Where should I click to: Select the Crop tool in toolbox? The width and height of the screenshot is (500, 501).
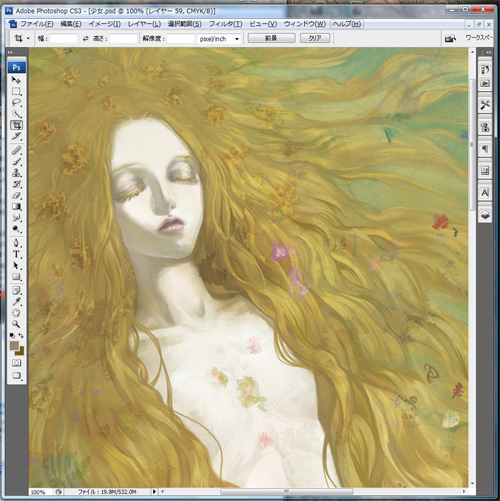tap(16, 125)
